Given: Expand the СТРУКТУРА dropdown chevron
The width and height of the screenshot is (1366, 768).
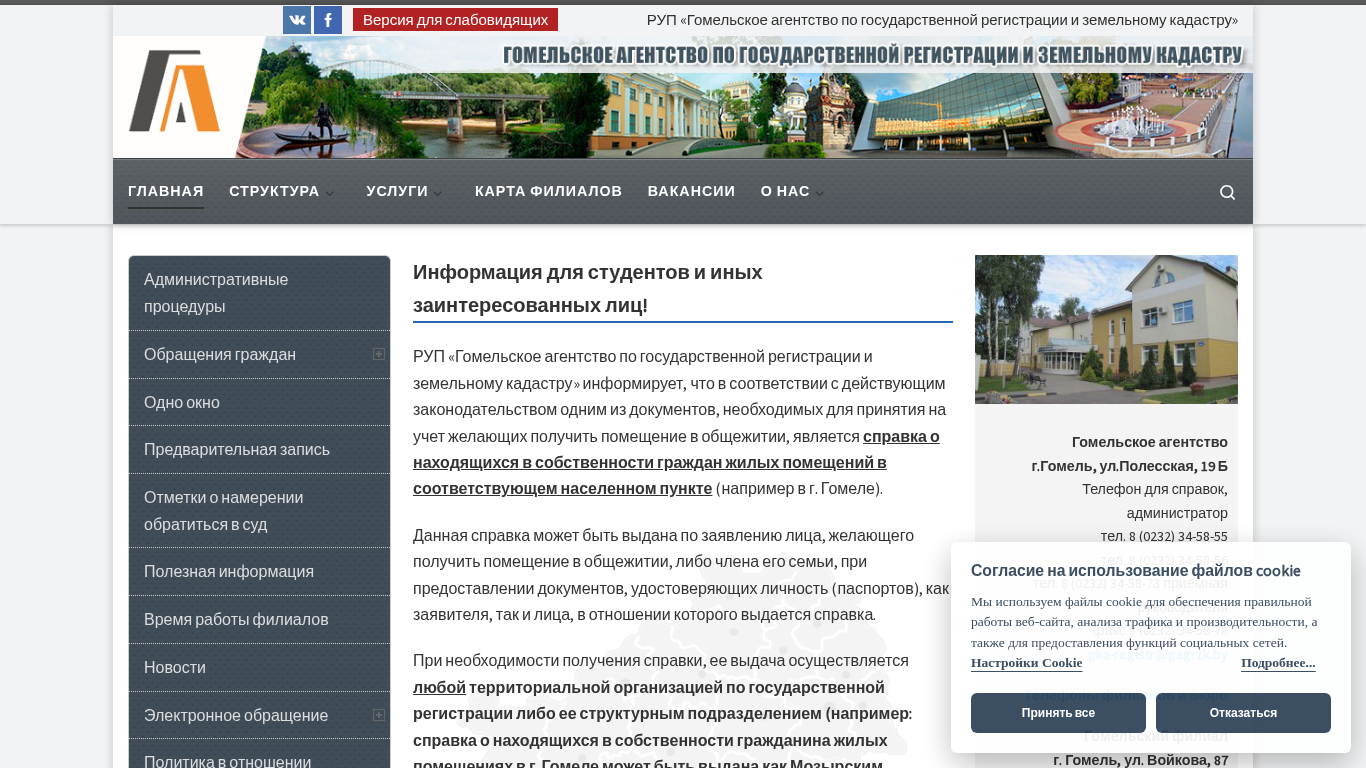Looking at the screenshot, I should coord(330,193).
